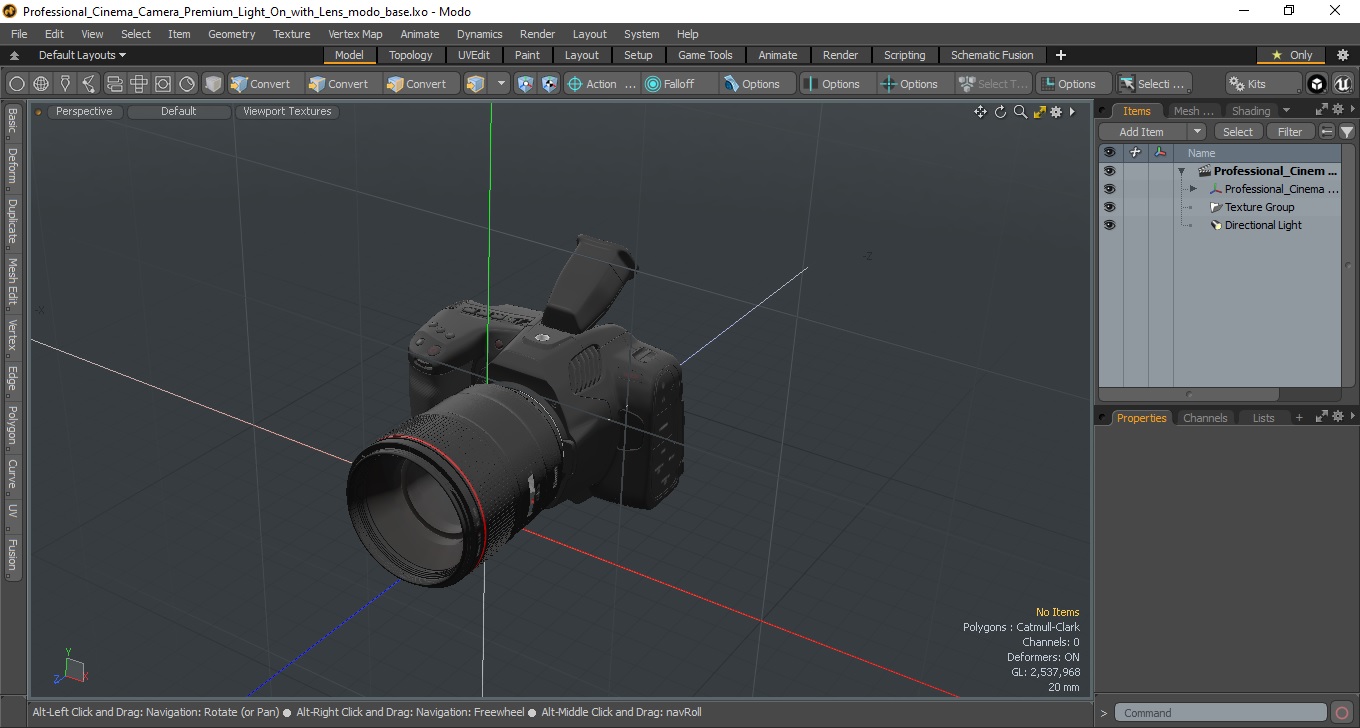Click the Kits gear button
Screen dimensions: 1360x728
tap(1263, 84)
